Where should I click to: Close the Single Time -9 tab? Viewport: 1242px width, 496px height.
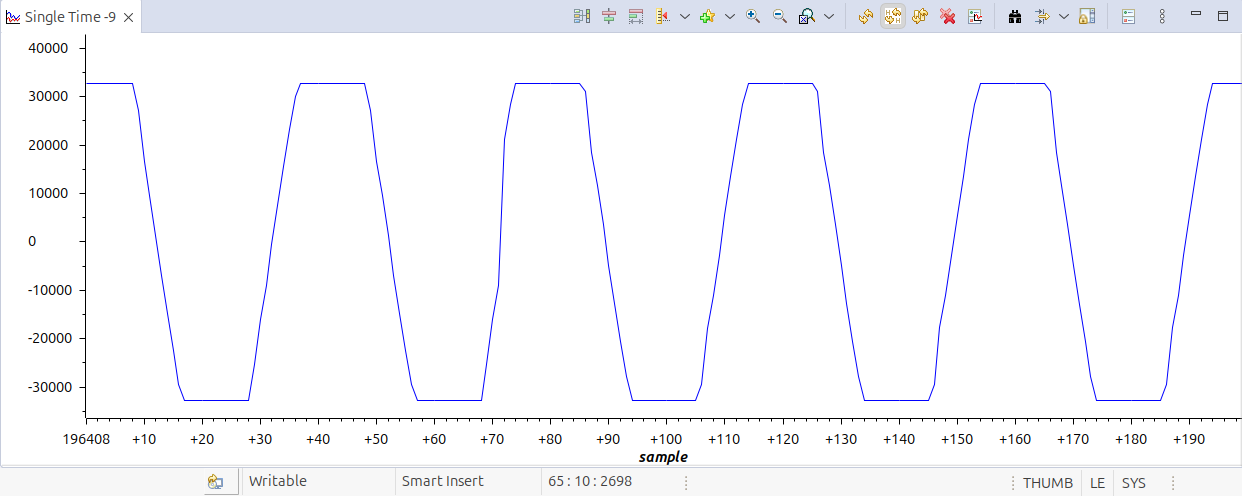pos(128,17)
